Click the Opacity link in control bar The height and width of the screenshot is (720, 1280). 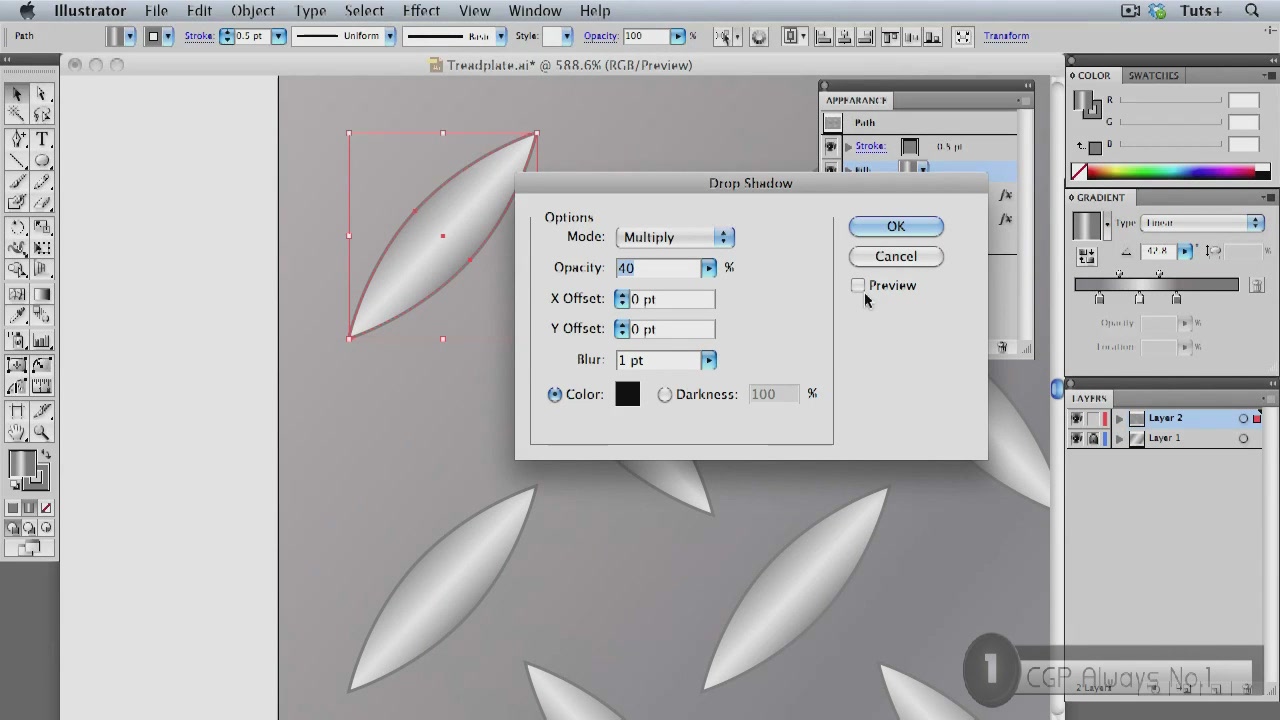click(x=600, y=37)
